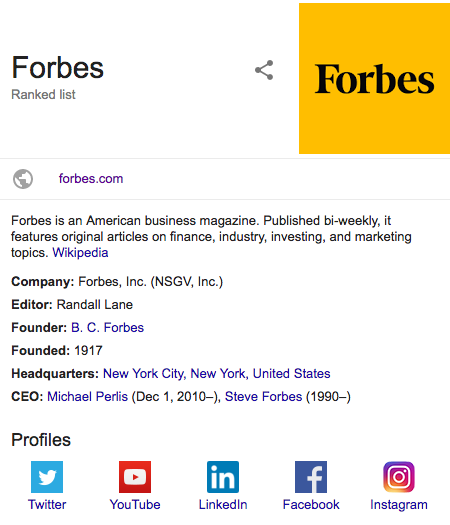450x525 pixels.
Task: Open the Twitter profile icon
Action: point(47,477)
